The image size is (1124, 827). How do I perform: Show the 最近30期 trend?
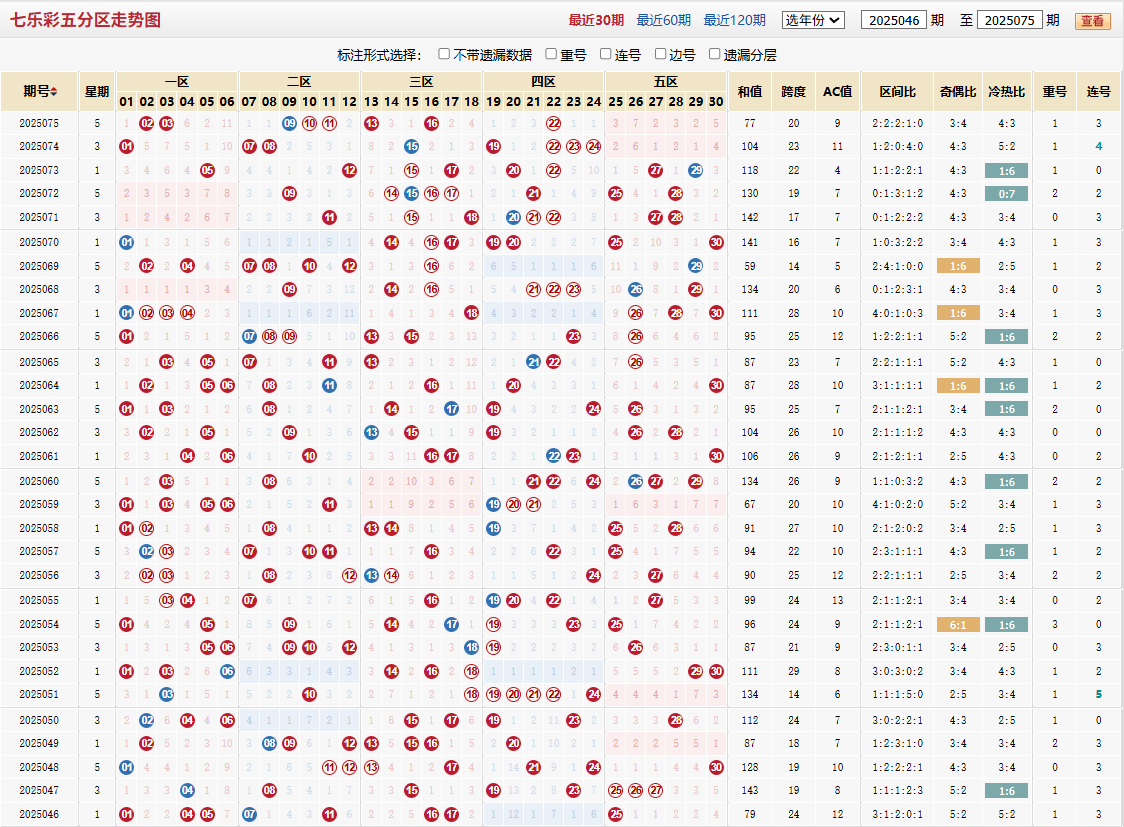[596, 20]
